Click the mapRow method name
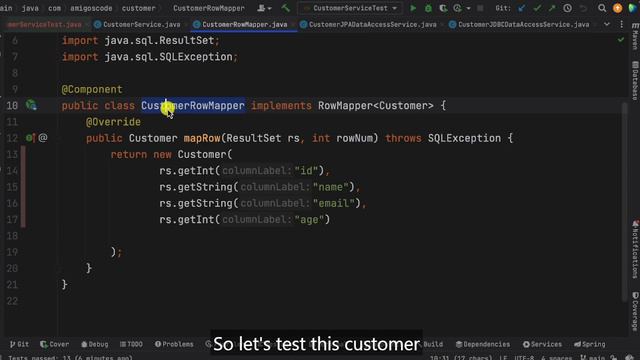 coord(202,138)
